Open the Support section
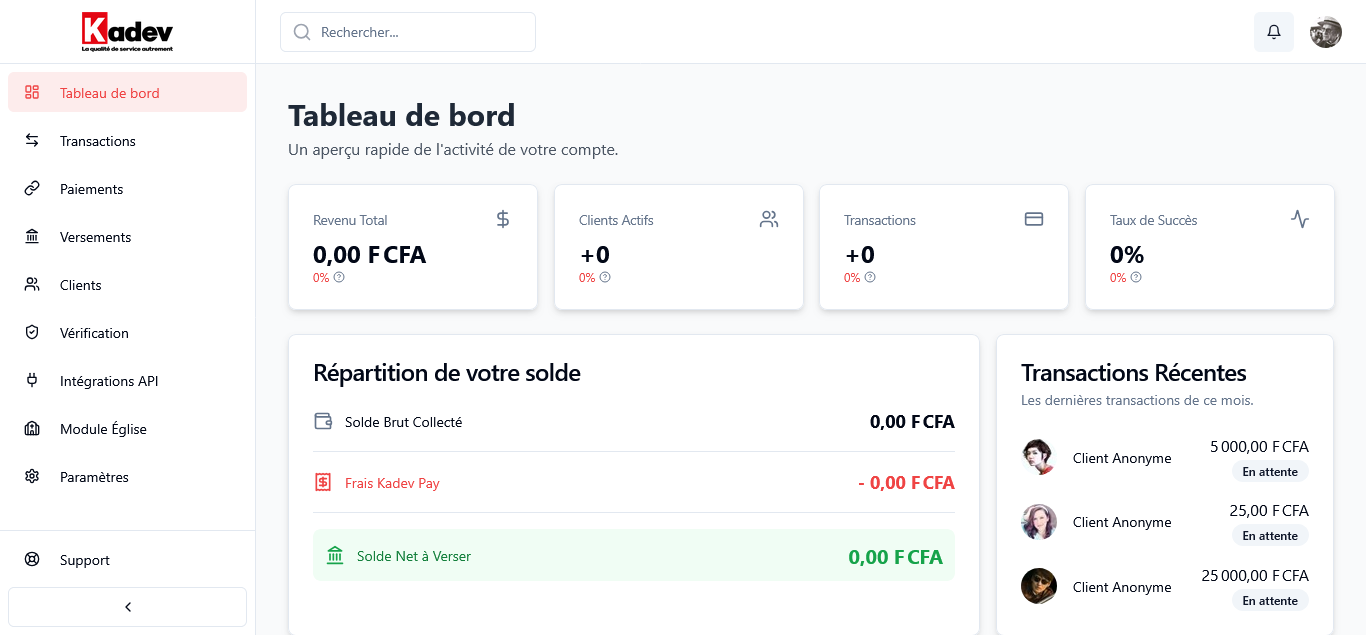The height and width of the screenshot is (635, 1366). pyautogui.click(x=84, y=560)
